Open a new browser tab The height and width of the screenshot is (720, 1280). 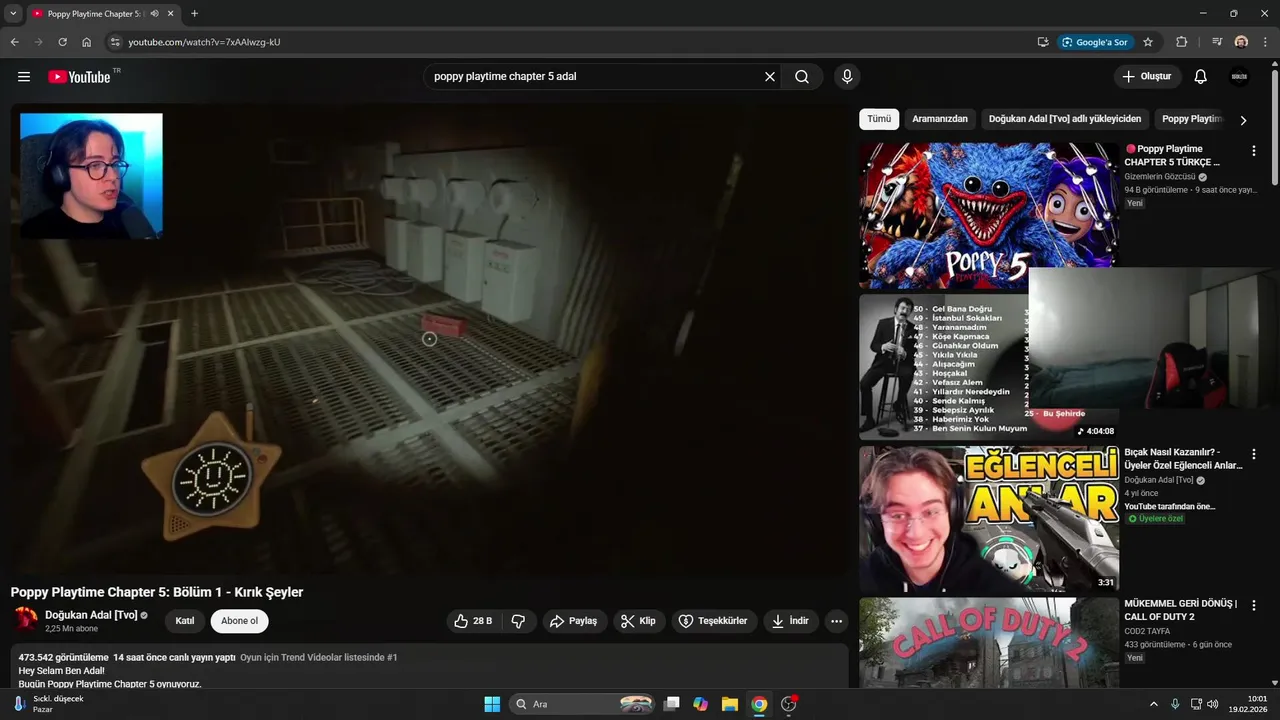pos(194,14)
